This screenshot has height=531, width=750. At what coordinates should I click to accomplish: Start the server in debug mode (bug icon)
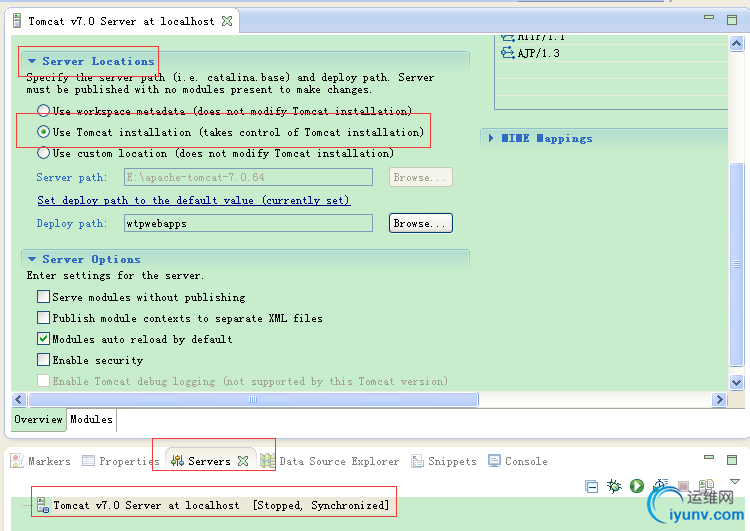click(x=614, y=487)
